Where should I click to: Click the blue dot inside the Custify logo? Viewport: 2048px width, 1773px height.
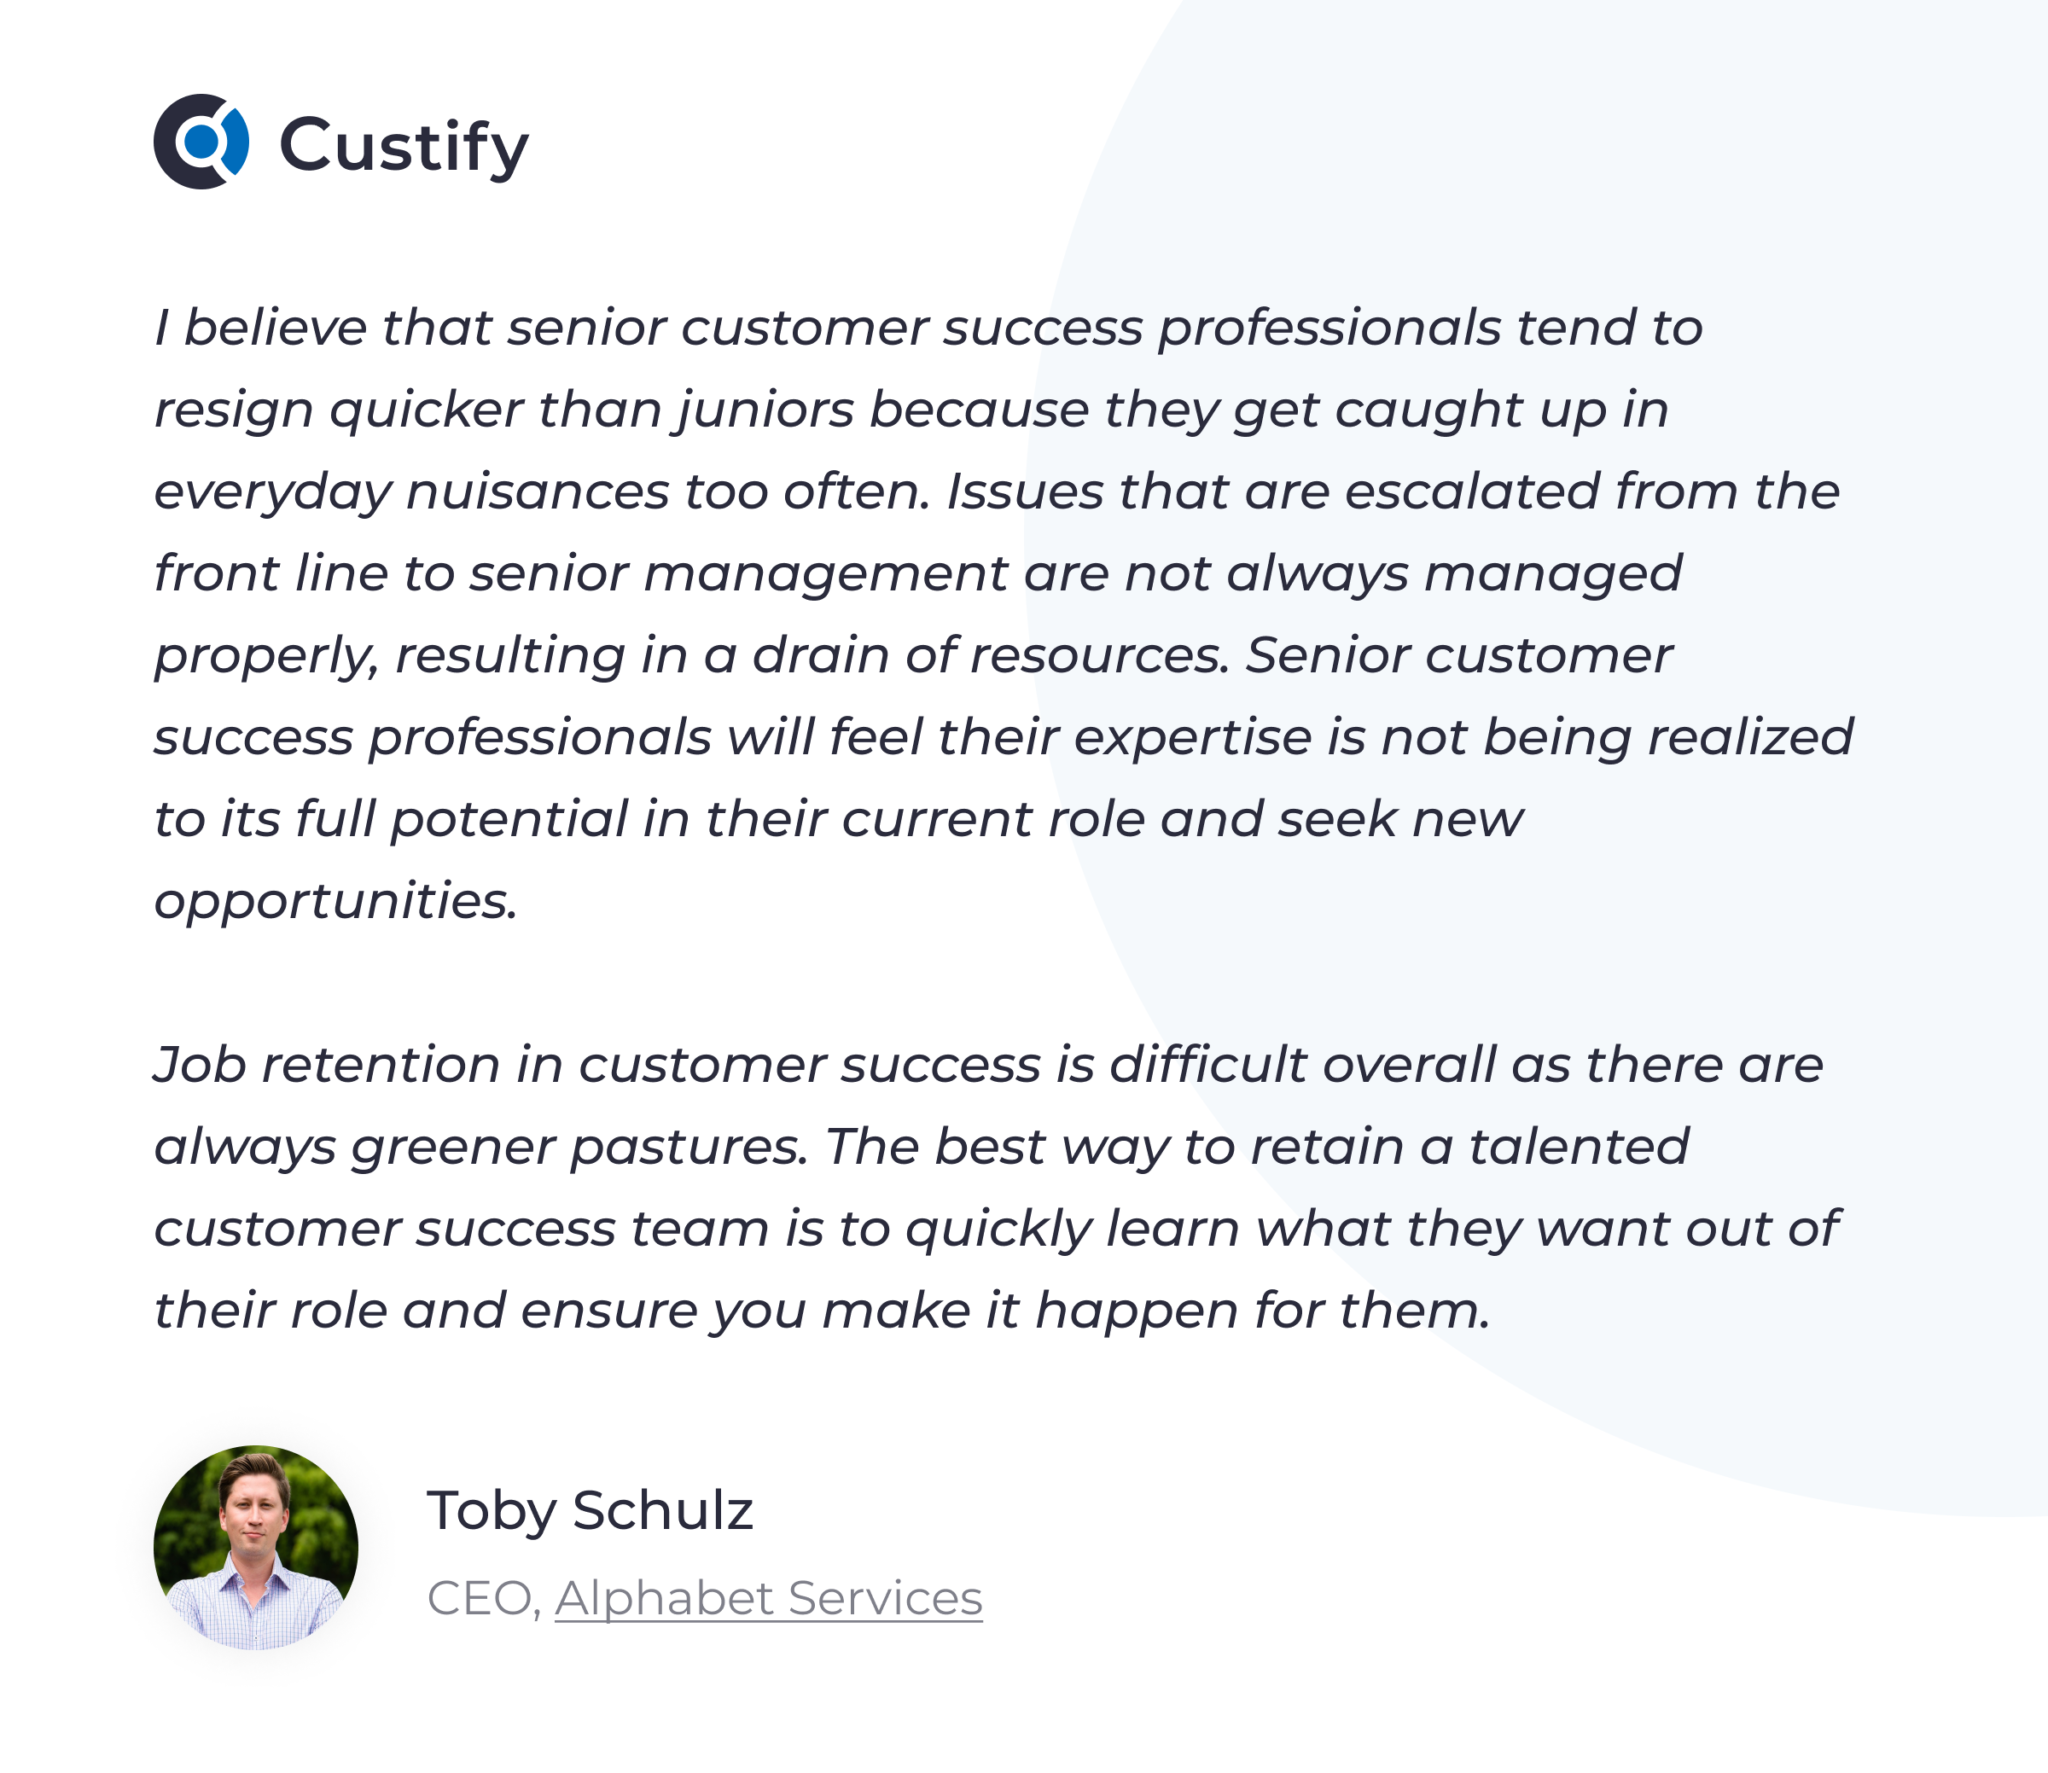202,142
